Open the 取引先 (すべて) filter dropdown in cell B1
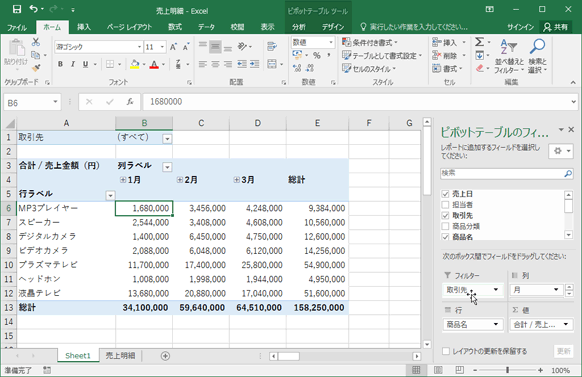Screen dimensions: 582x377 pyautogui.click(x=167, y=139)
